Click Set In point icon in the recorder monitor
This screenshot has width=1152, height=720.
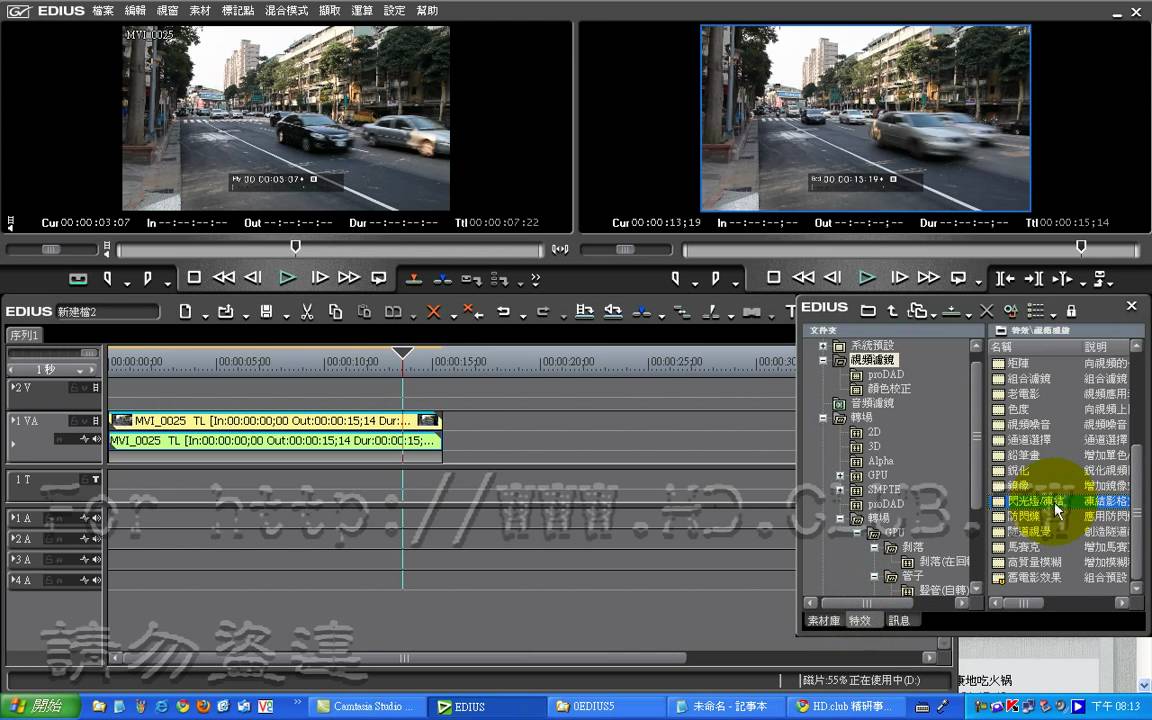tap(675, 278)
